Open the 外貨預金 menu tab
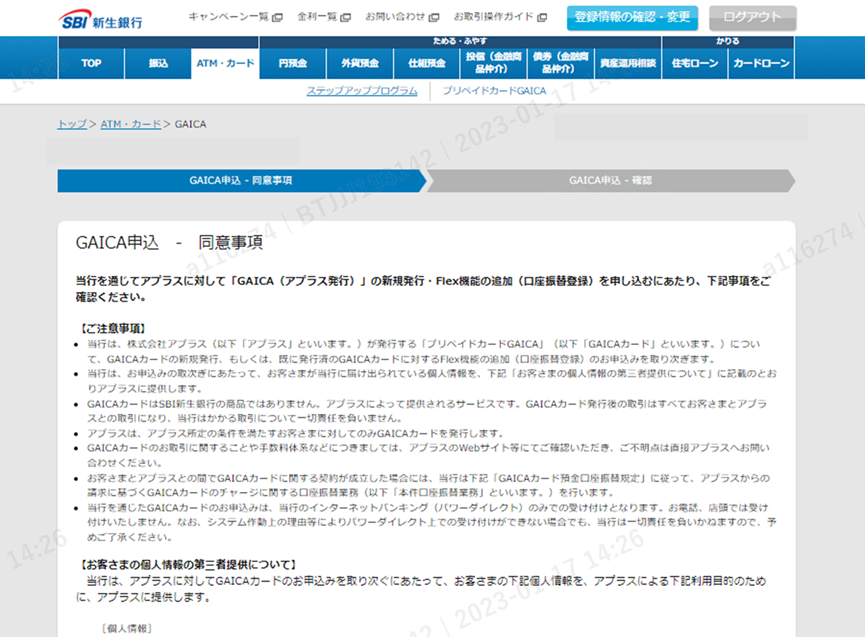 [360, 63]
